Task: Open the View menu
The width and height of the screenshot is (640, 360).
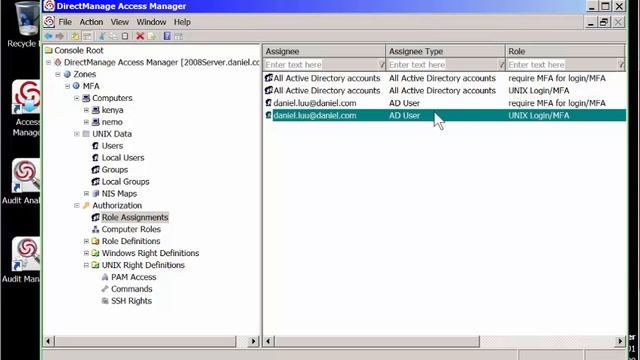Action: (x=120, y=22)
